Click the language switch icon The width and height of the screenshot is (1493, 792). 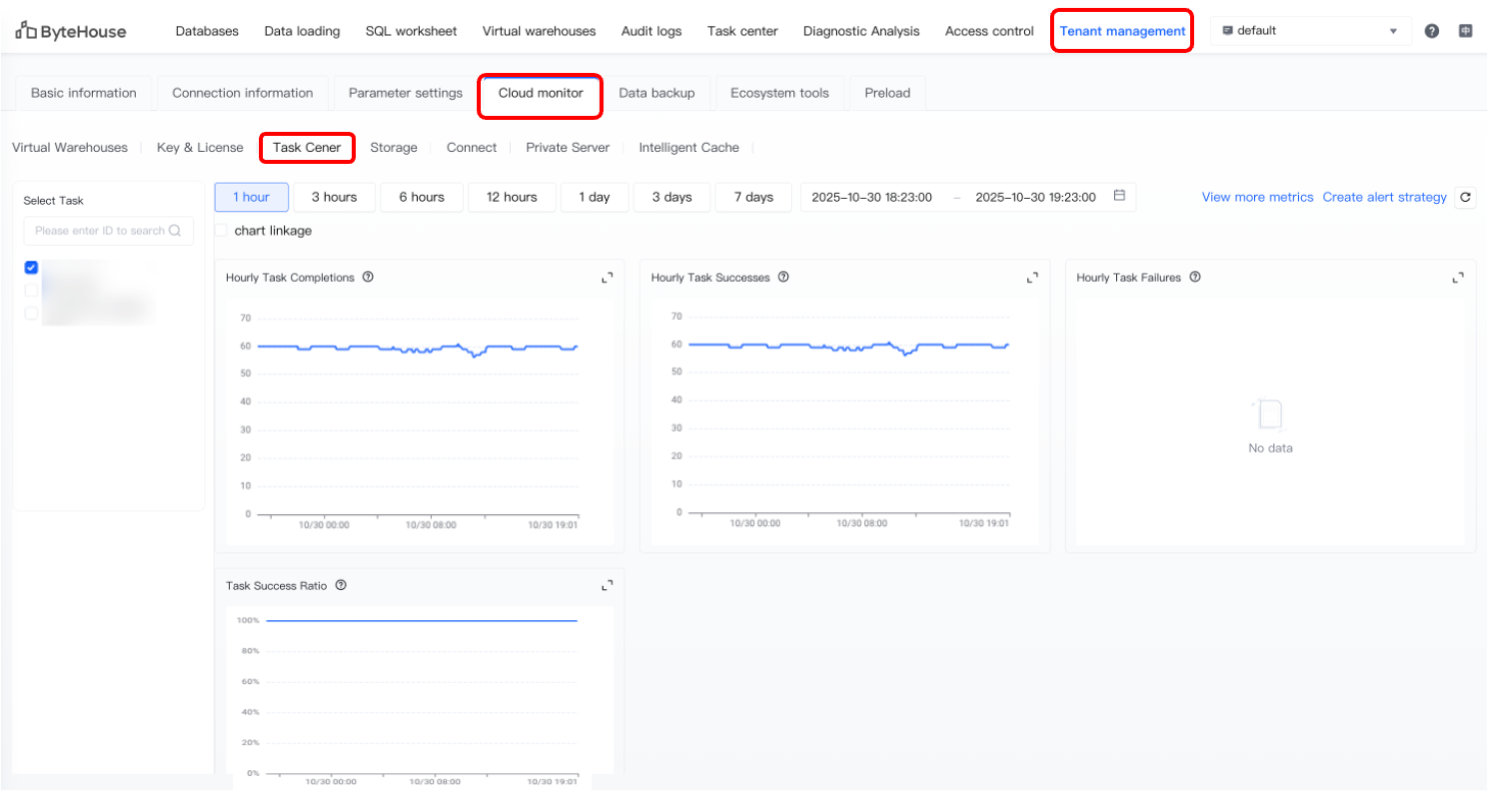point(1465,31)
